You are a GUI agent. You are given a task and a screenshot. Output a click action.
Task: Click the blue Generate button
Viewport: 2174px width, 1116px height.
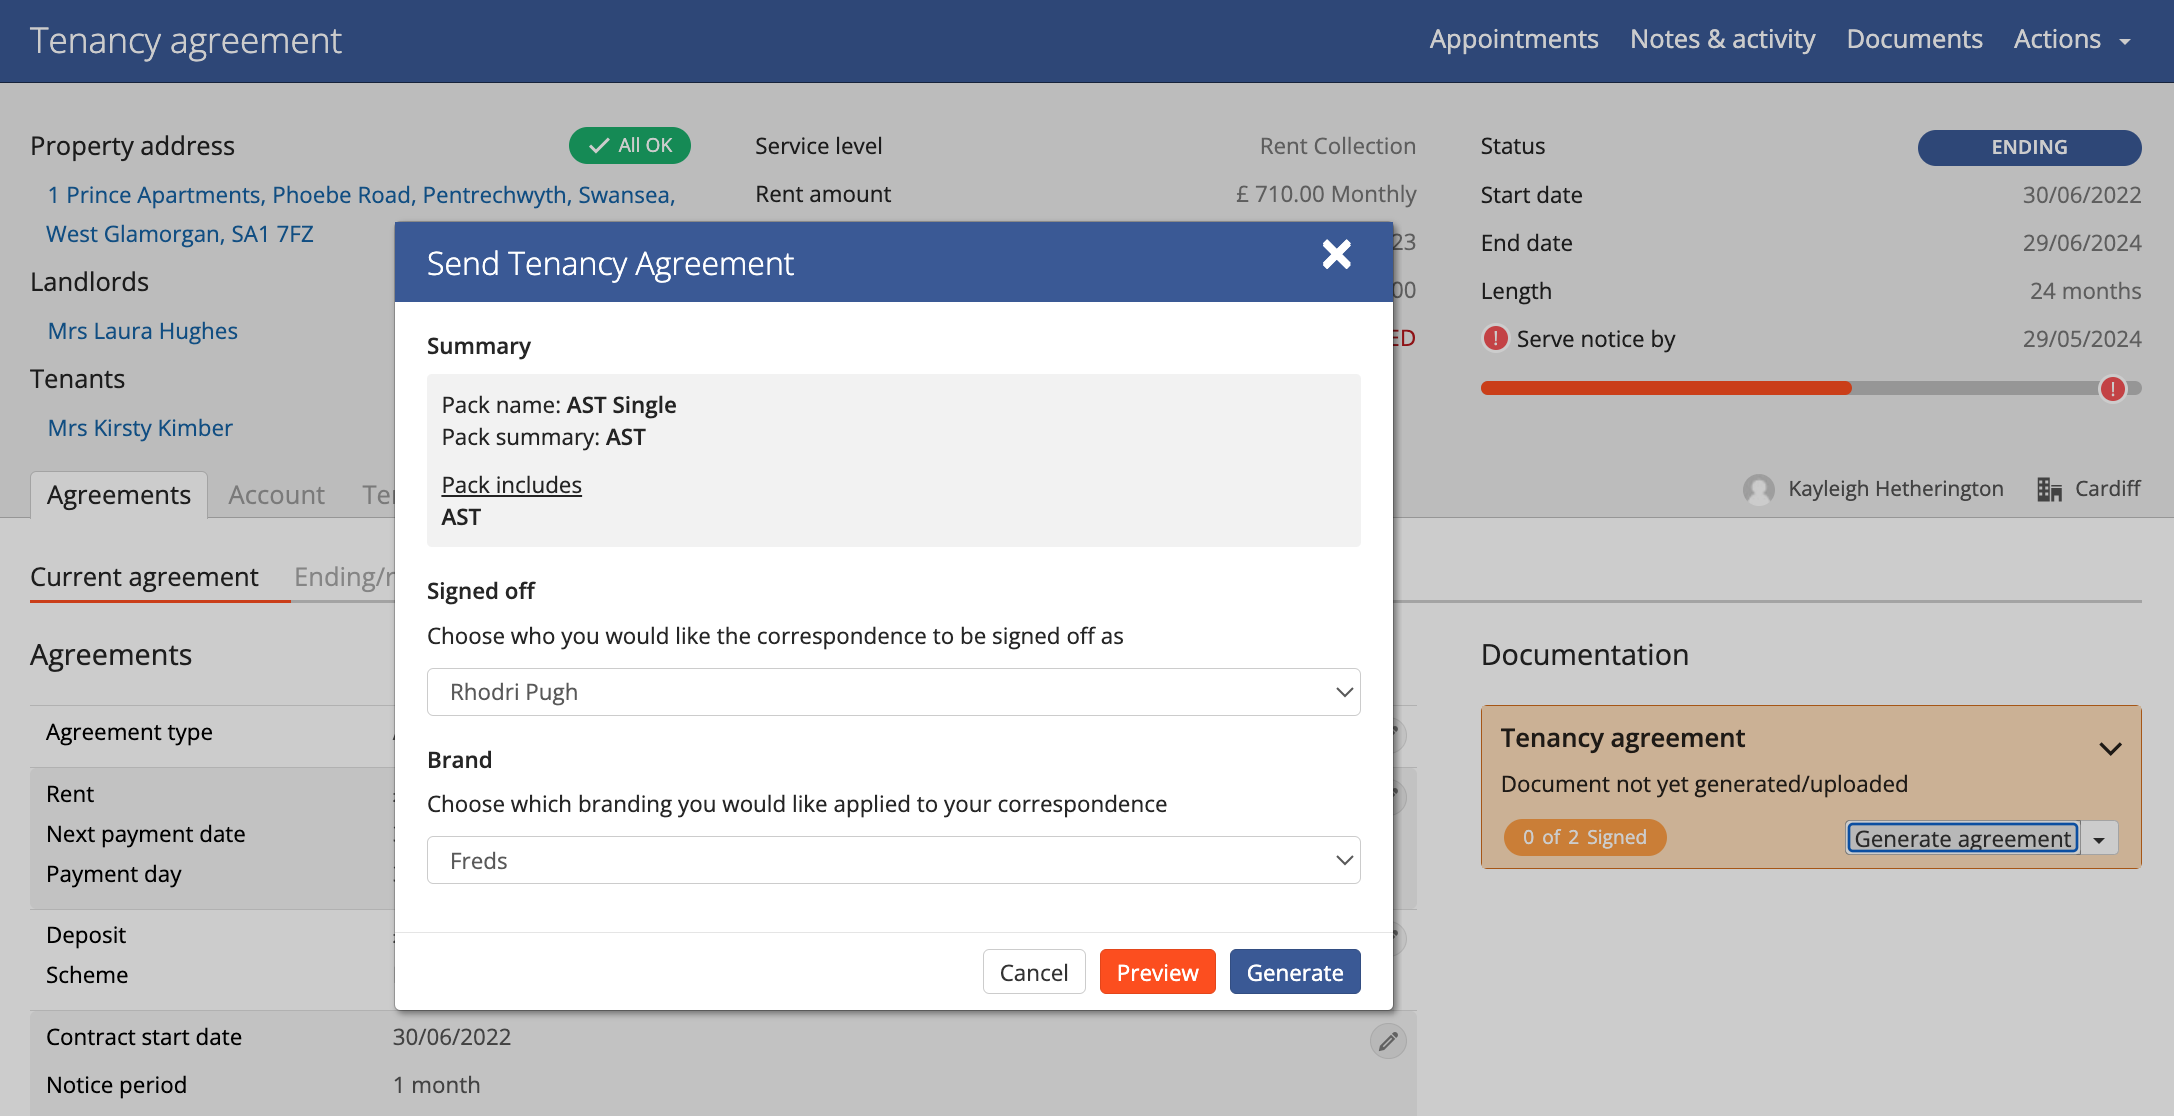click(1294, 972)
